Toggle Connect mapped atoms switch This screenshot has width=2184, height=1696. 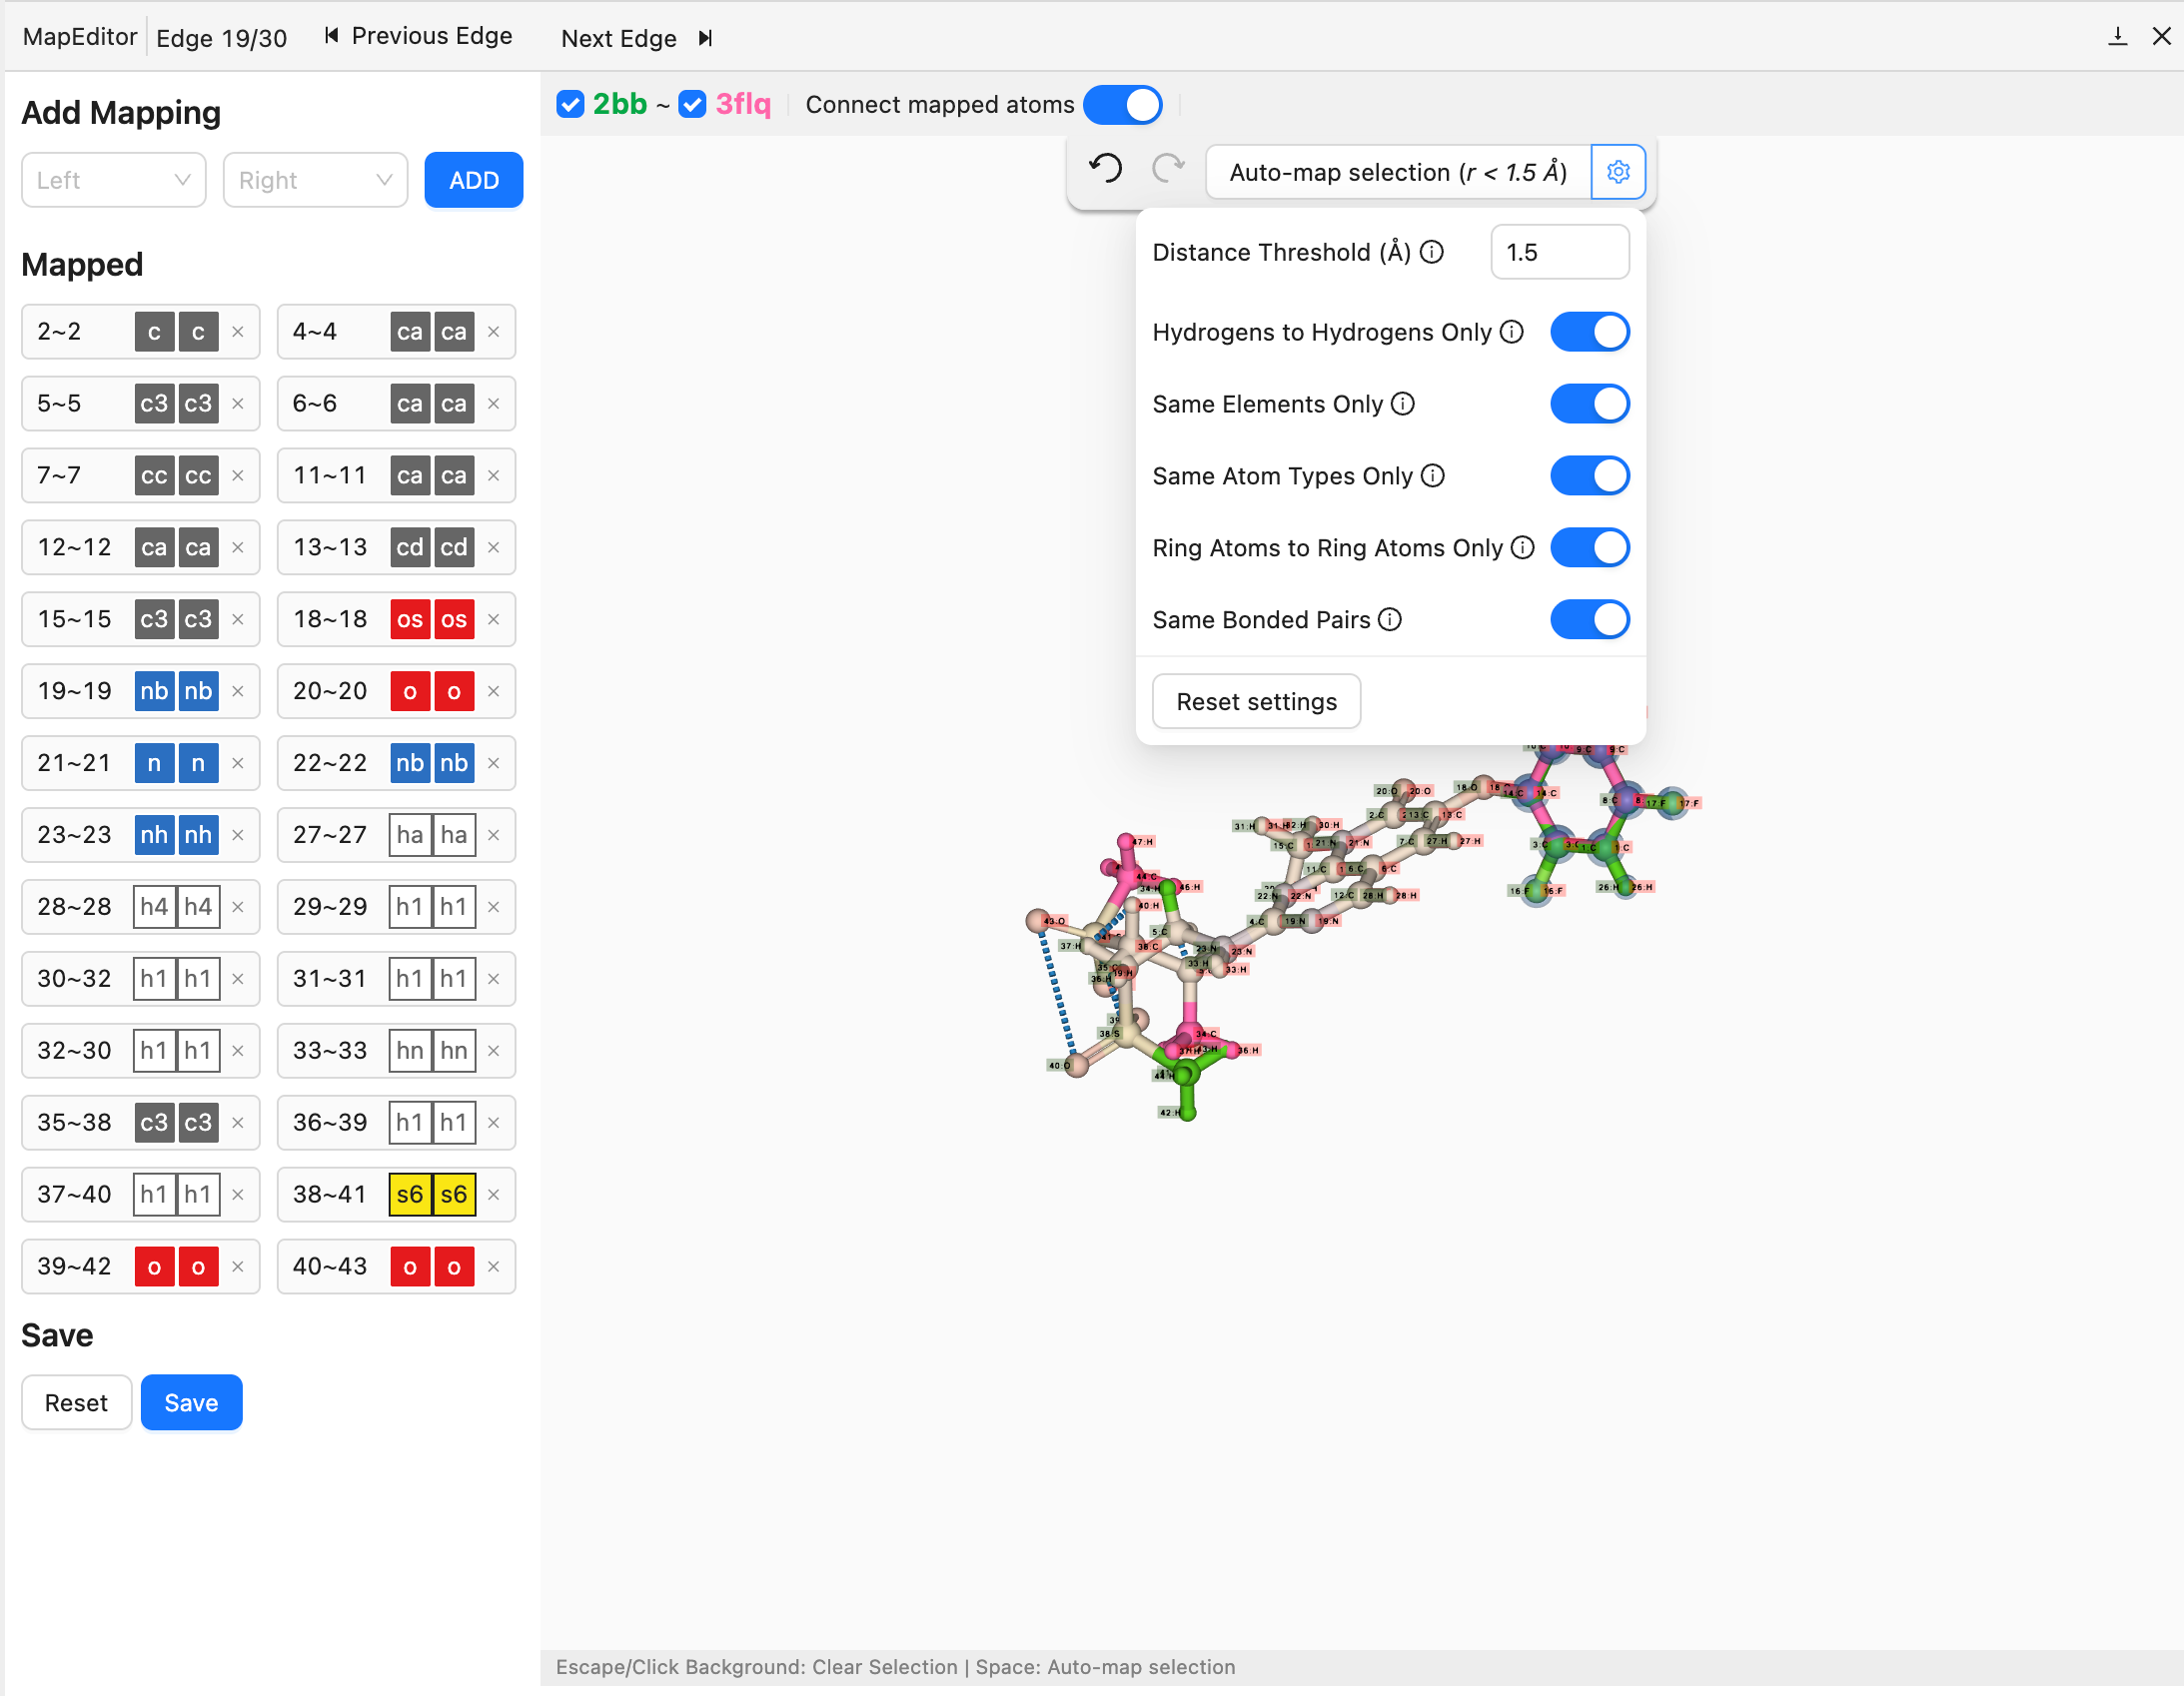(x=1122, y=104)
